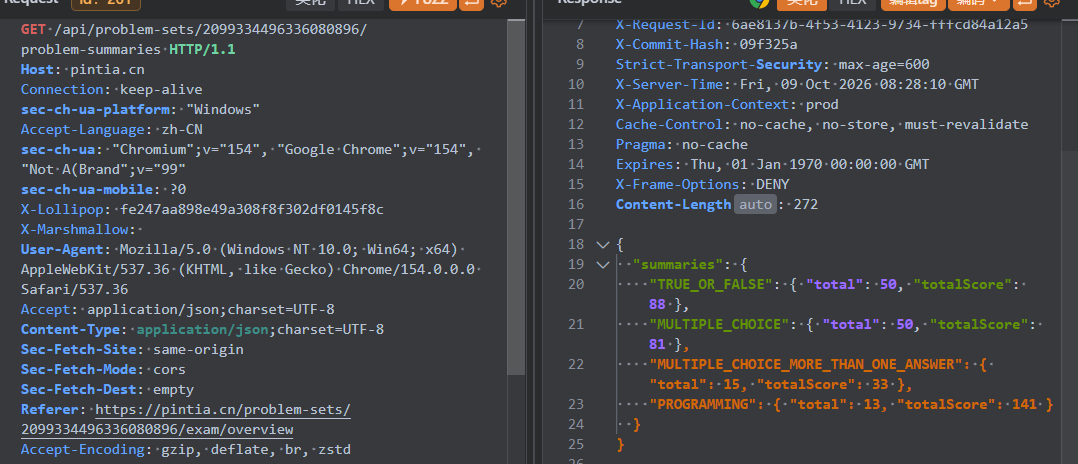1078x464 pixels.
Task: Click the "TRUE_OR_FALSE" JSON key
Action: [x=710, y=285]
